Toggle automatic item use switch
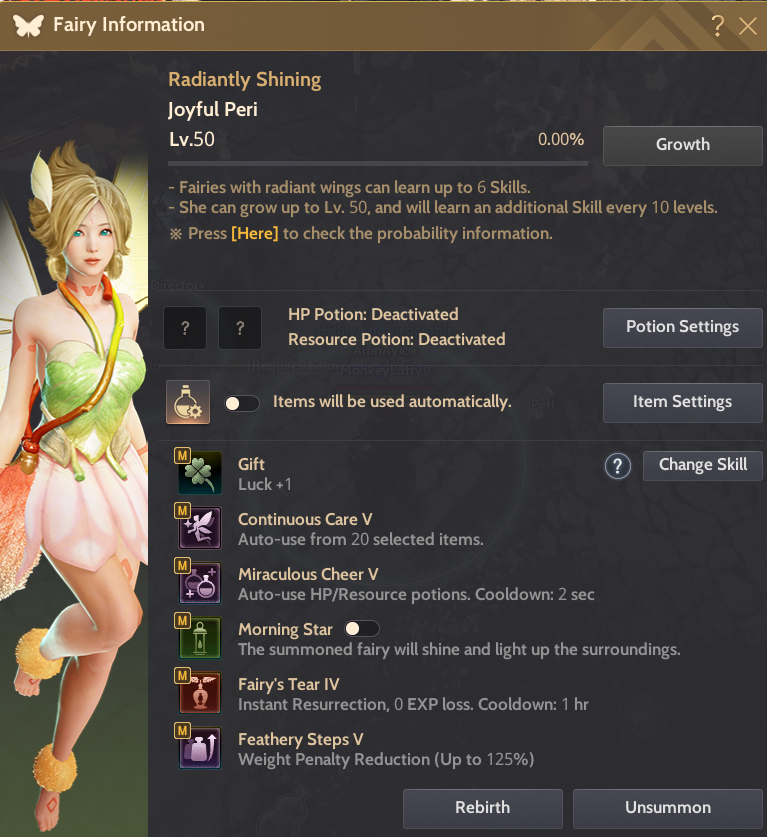767x837 pixels. (x=242, y=404)
